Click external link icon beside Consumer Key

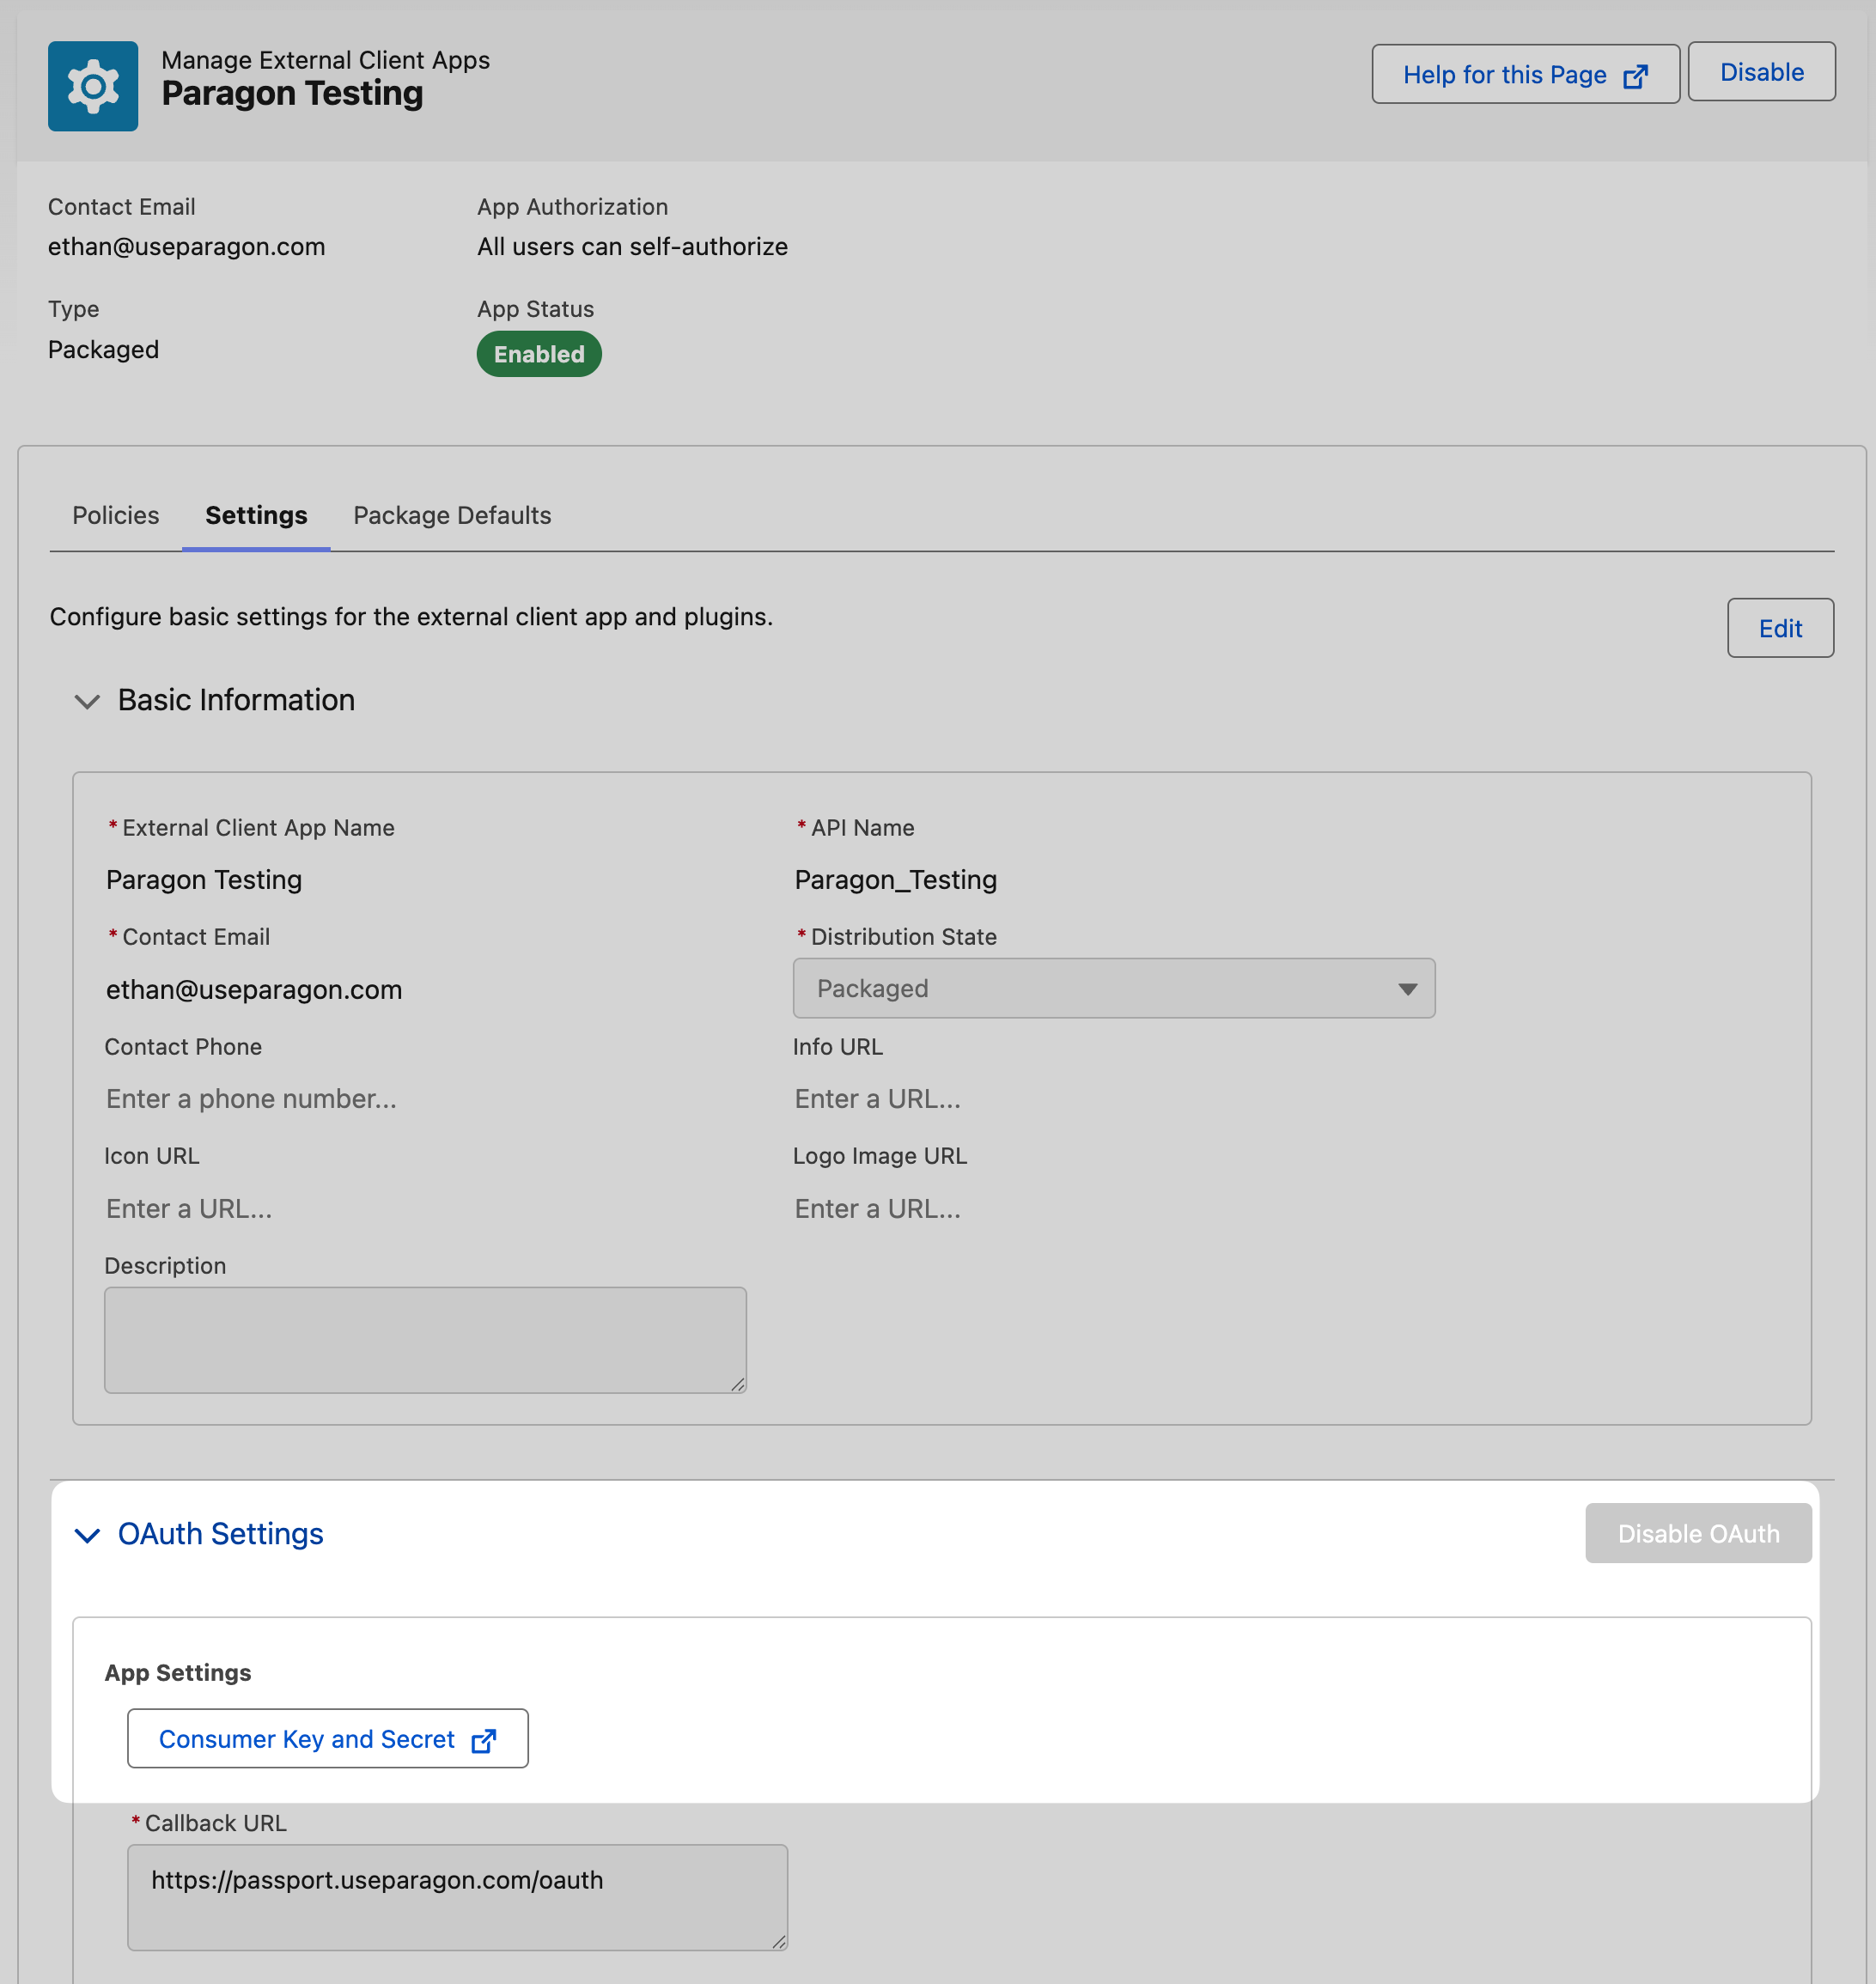pos(484,1740)
